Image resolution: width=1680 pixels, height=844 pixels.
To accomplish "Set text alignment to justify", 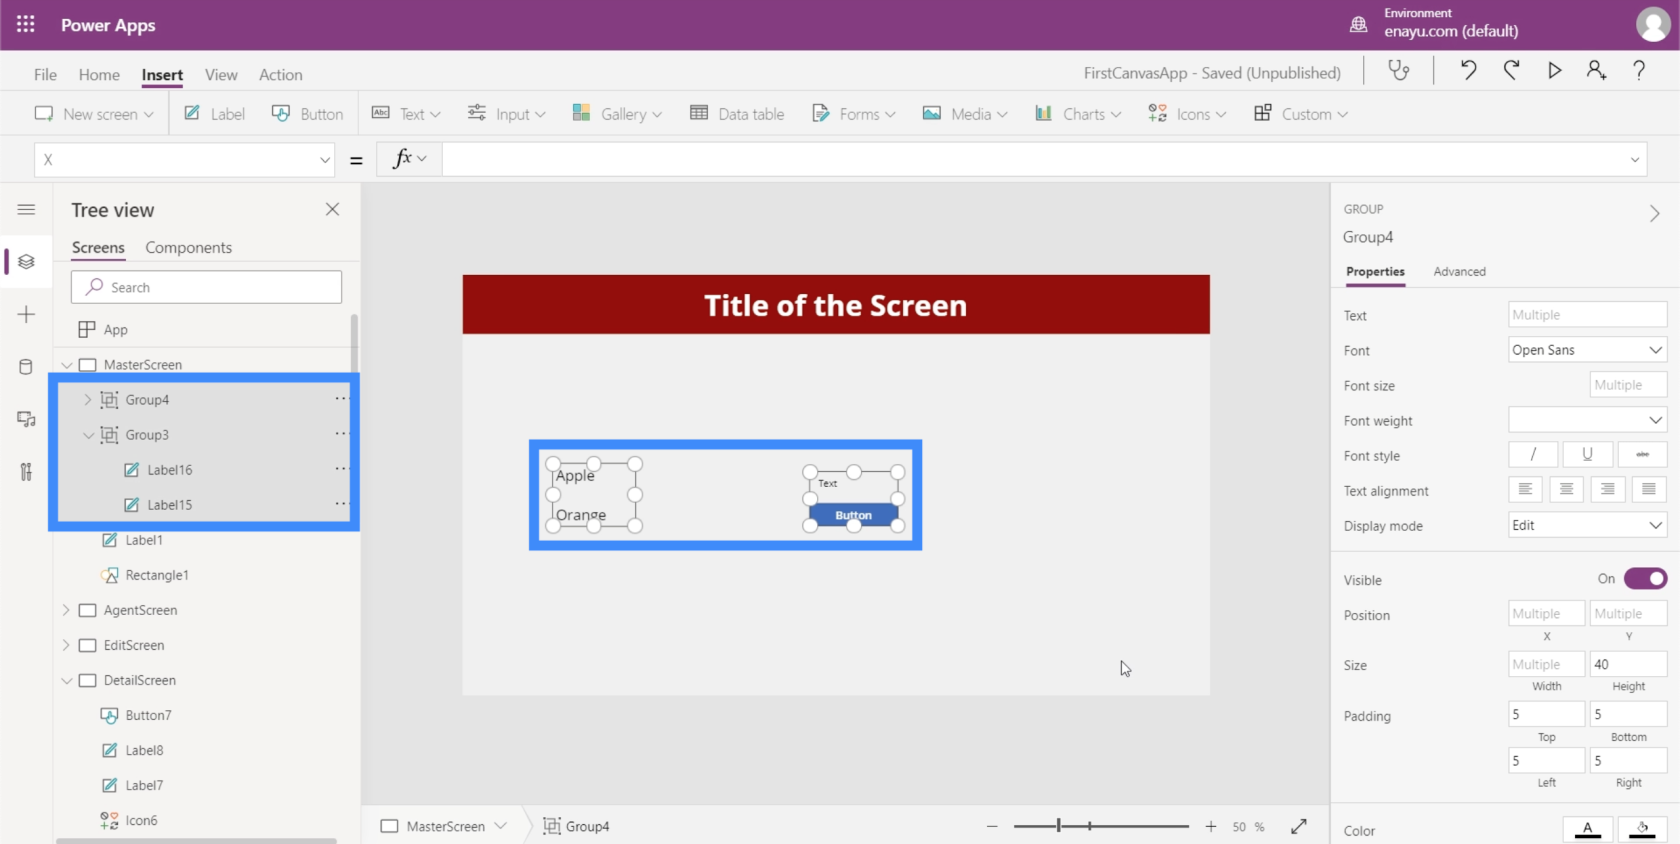I will point(1649,489).
